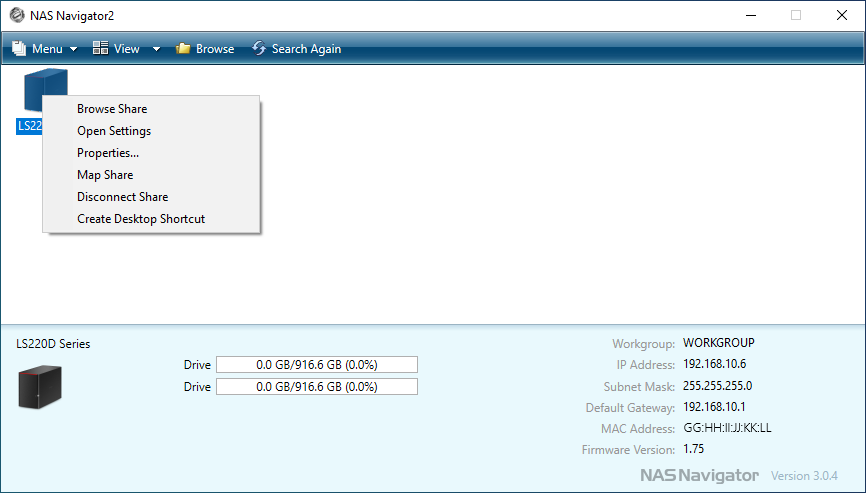The image size is (866, 493).
Task: Expand the Menu dropdown arrow
Action: tap(74, 49)
